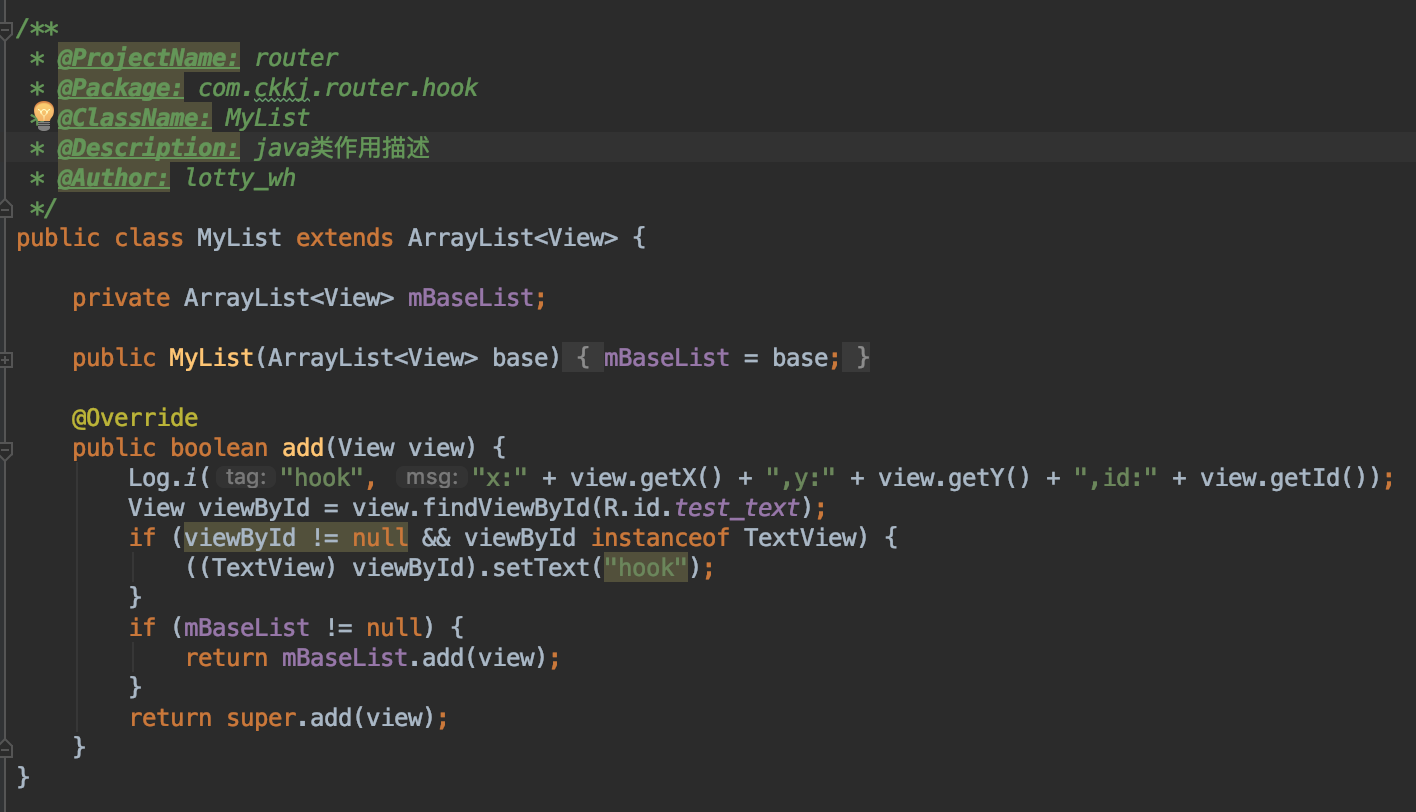Click the setText method call
The height and width of the screenshot is (812, 1416).
(541, 568)
